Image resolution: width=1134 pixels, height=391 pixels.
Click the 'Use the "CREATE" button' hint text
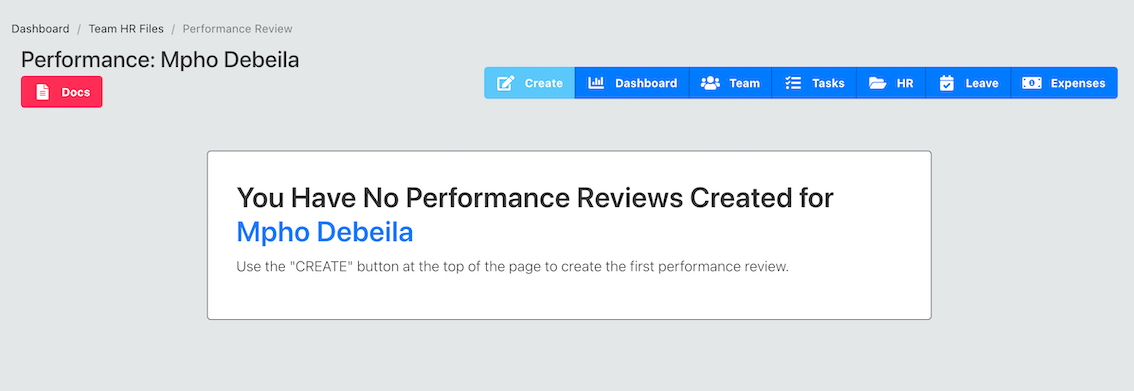pyautogui.click(x=512, y=267)
